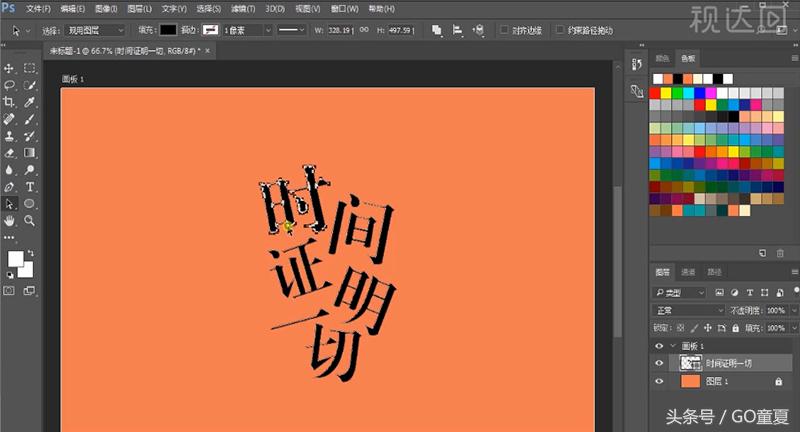Click the black fill color swatch

coord(168,30)
